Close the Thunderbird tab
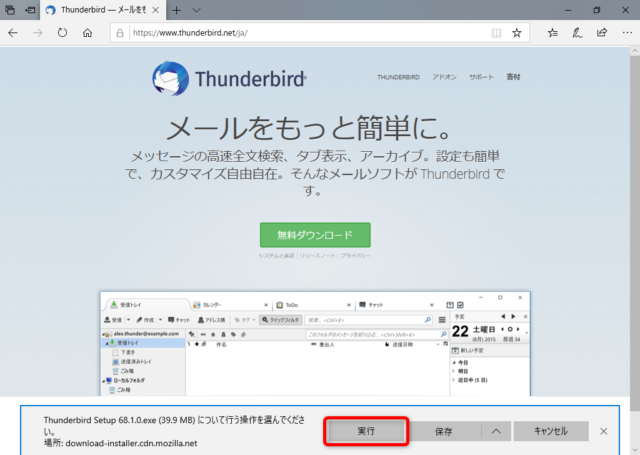Viewport: 640px width, 455px height. 156,10
